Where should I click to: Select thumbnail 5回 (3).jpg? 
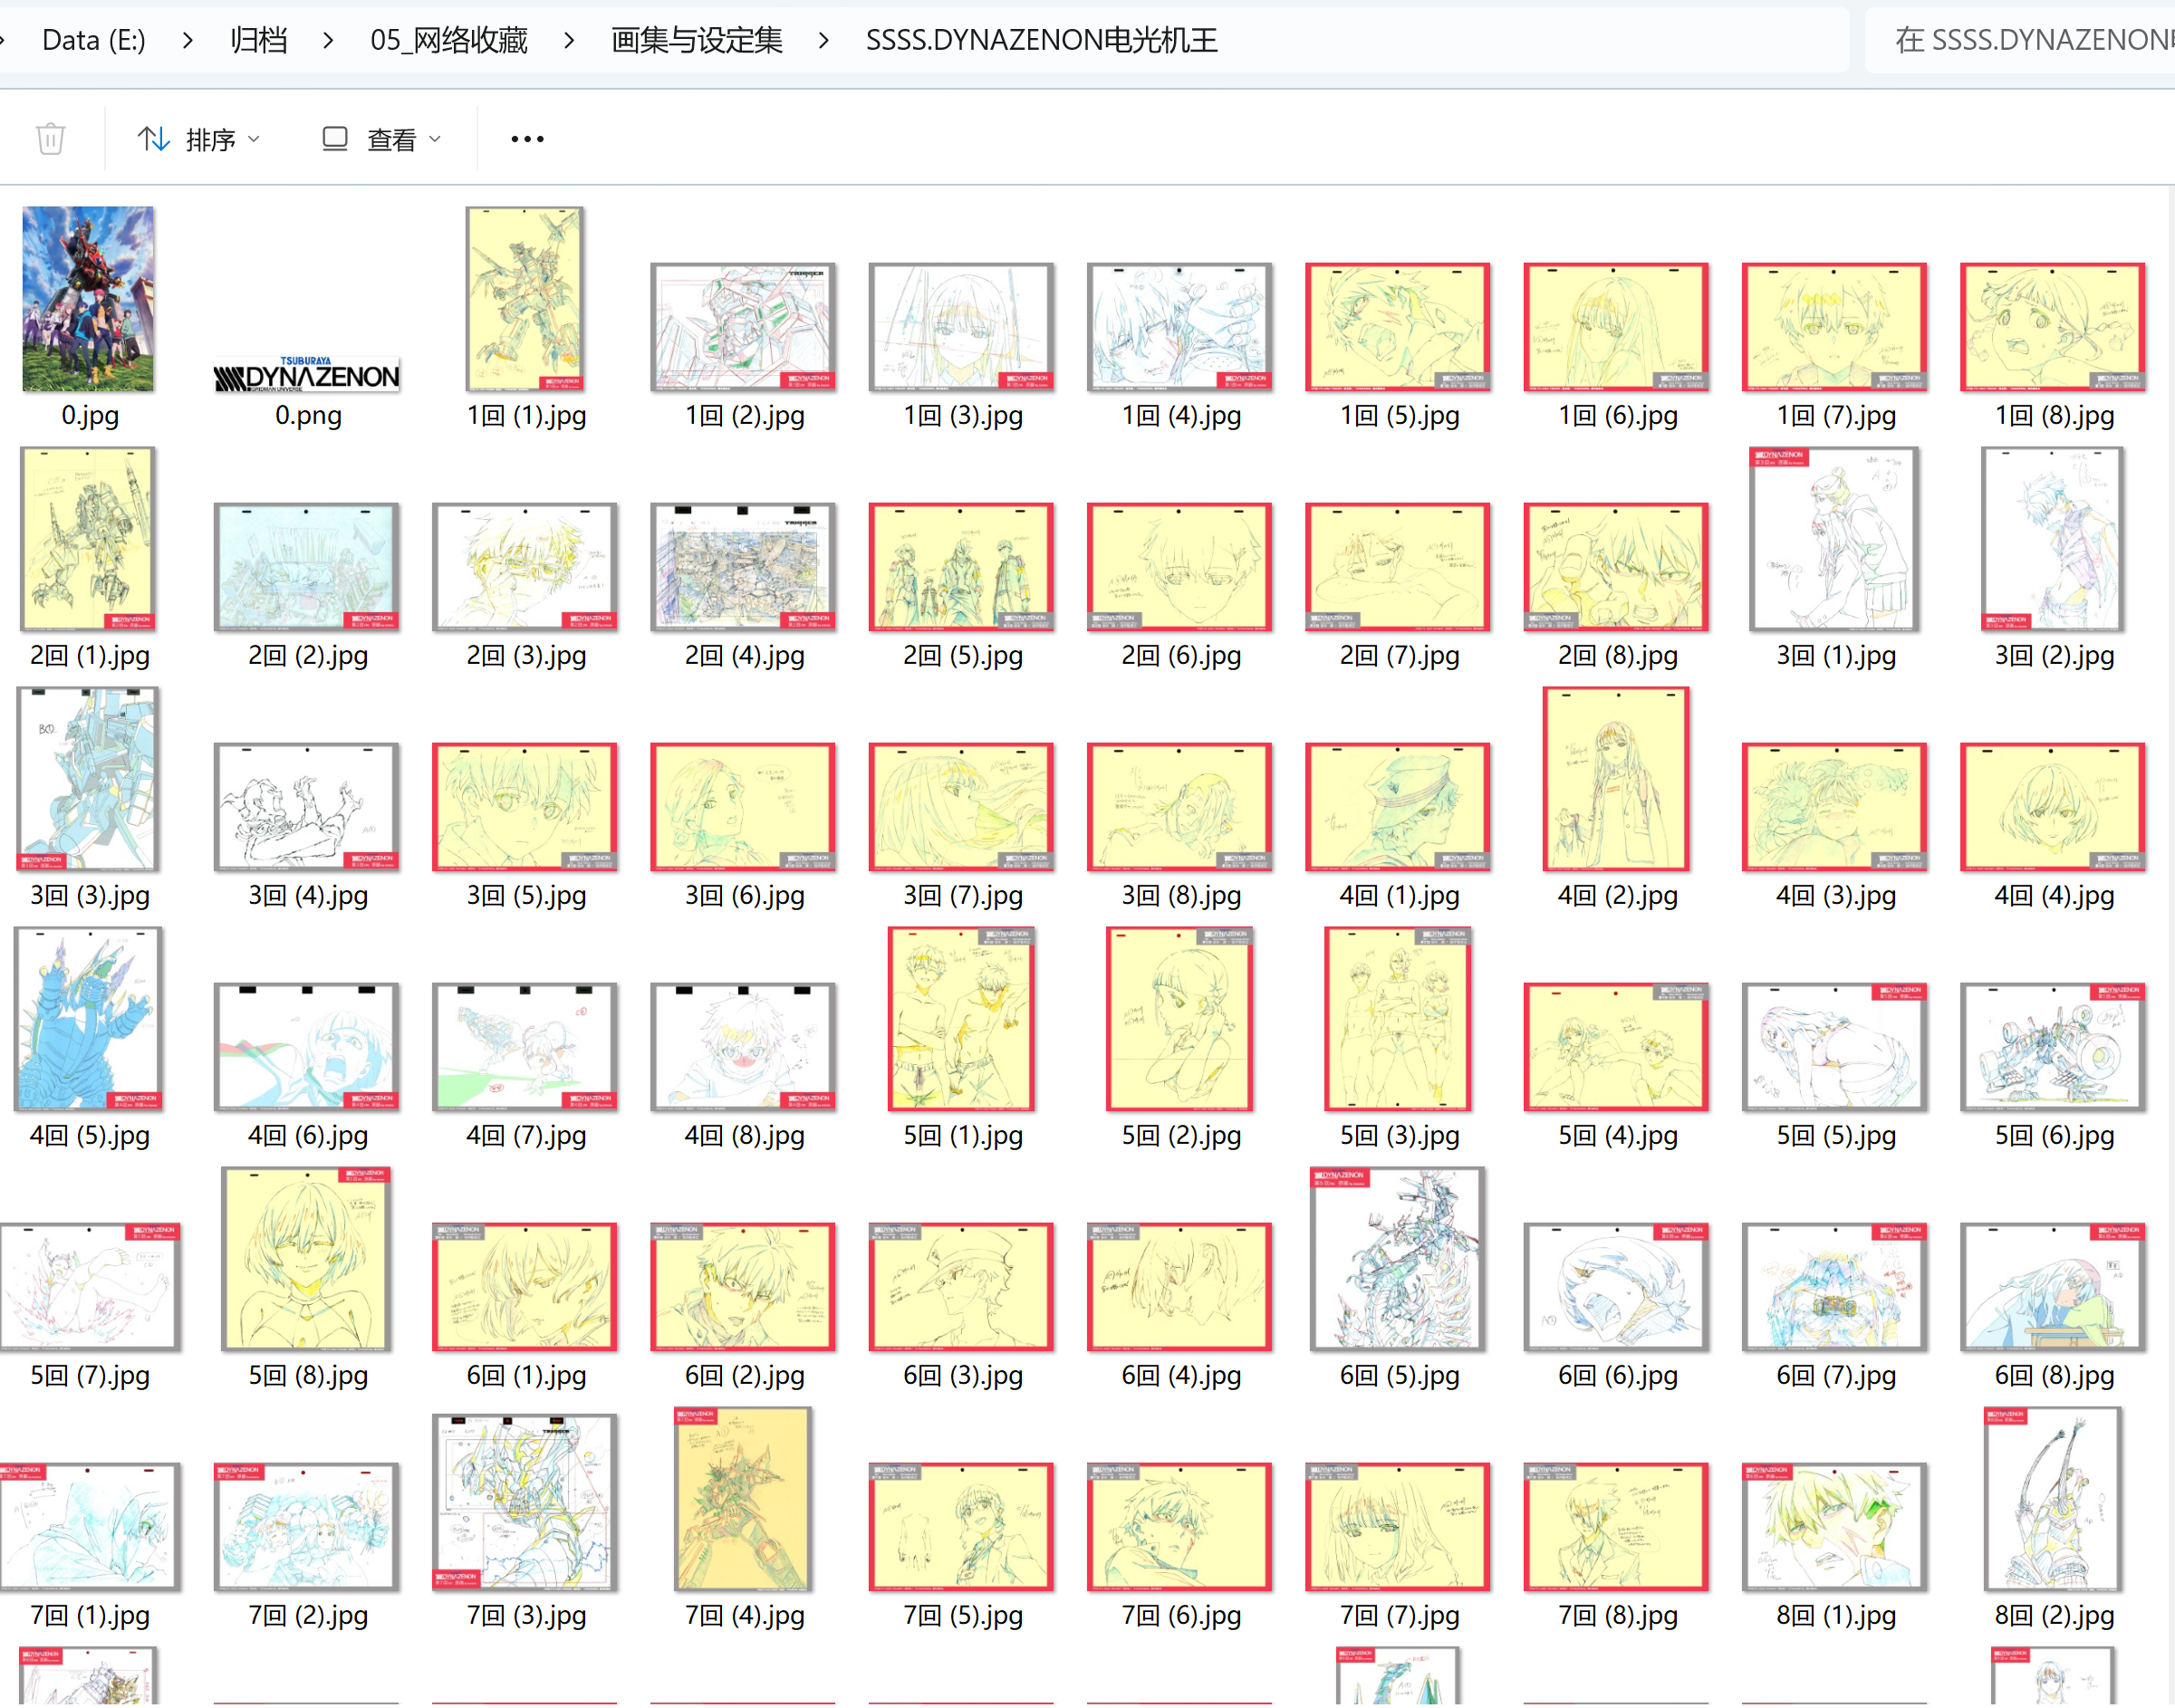pyautogui.click(x=1398, y=1019)
